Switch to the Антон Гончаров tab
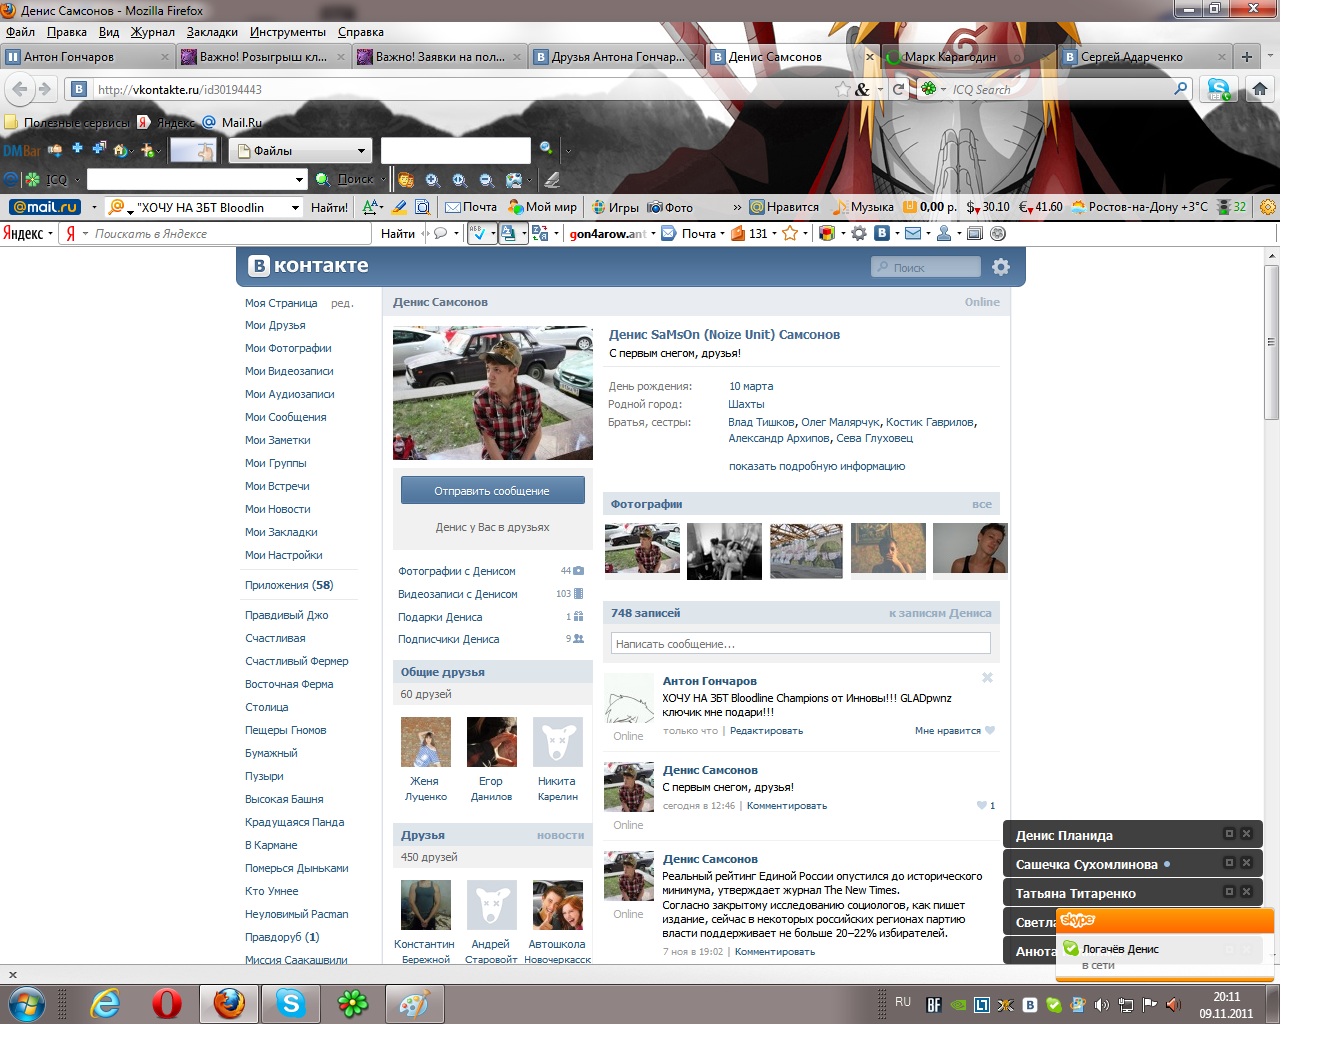The width and height of the screenshot is (1340, 1064). (x=88, y=57)
